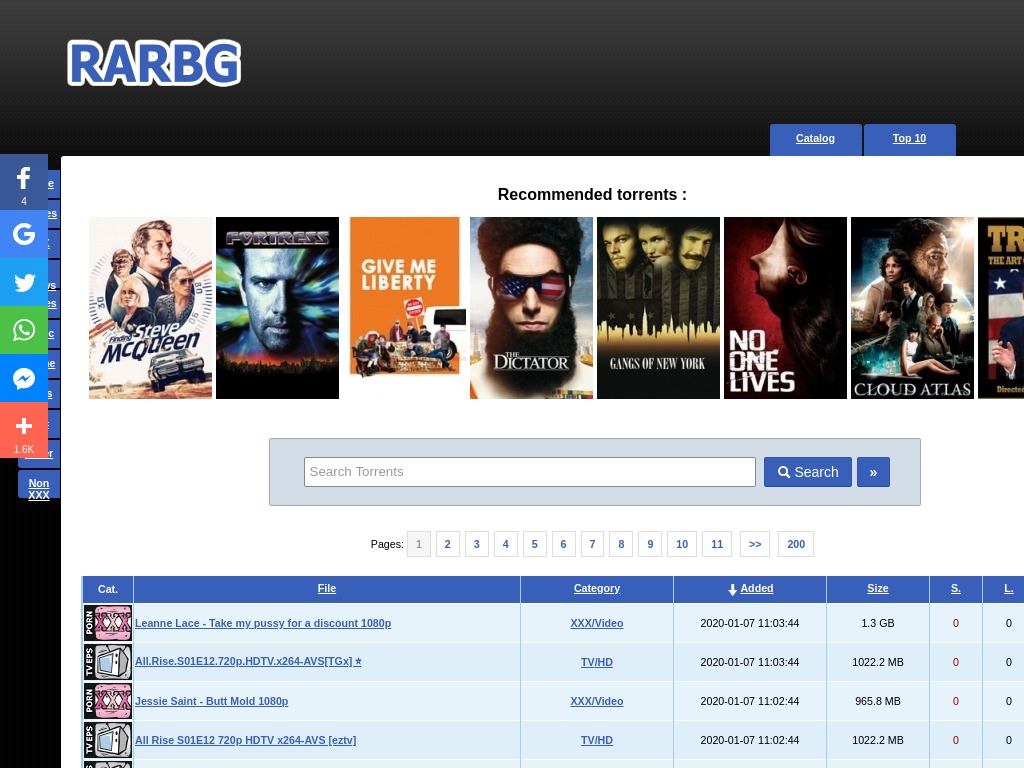This screenshot has height=768, width=1024.
Task: Open Finding Steve McQueen poster
Action: 150,308
